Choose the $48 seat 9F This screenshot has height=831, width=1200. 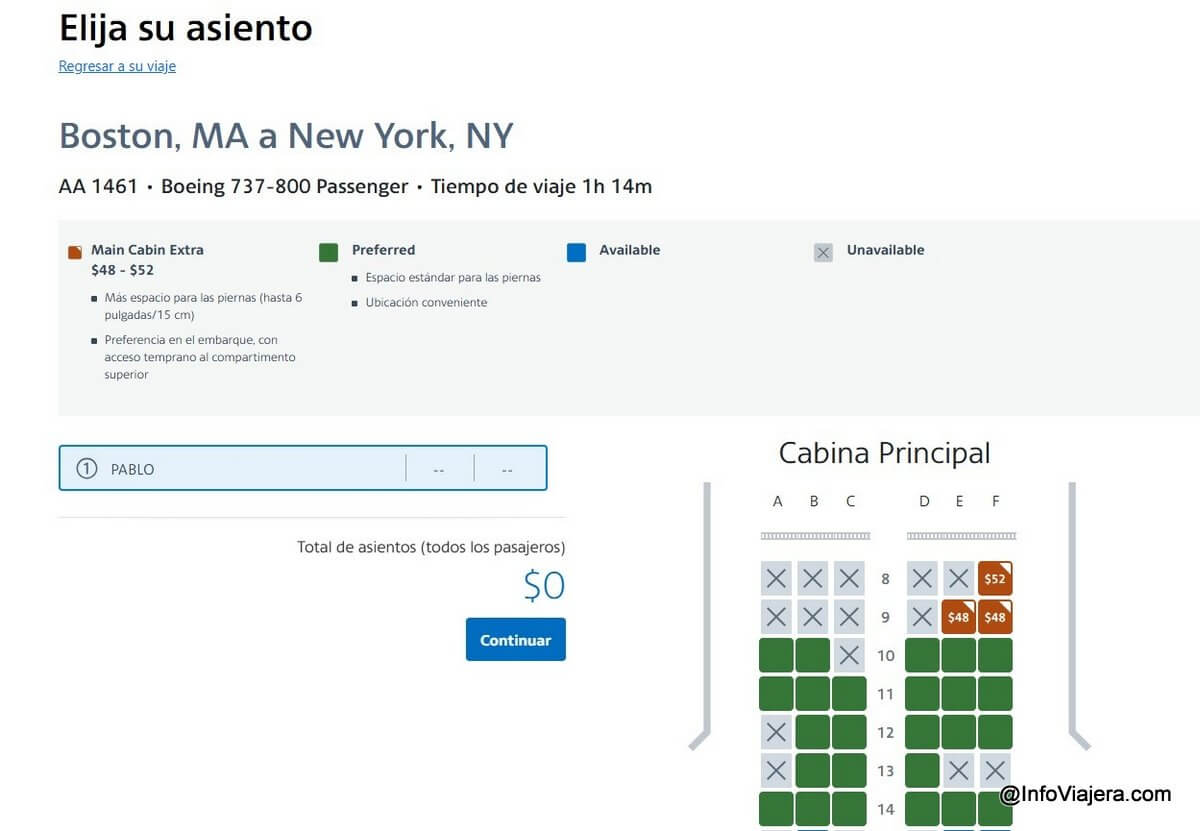click(x=995, y=617)
